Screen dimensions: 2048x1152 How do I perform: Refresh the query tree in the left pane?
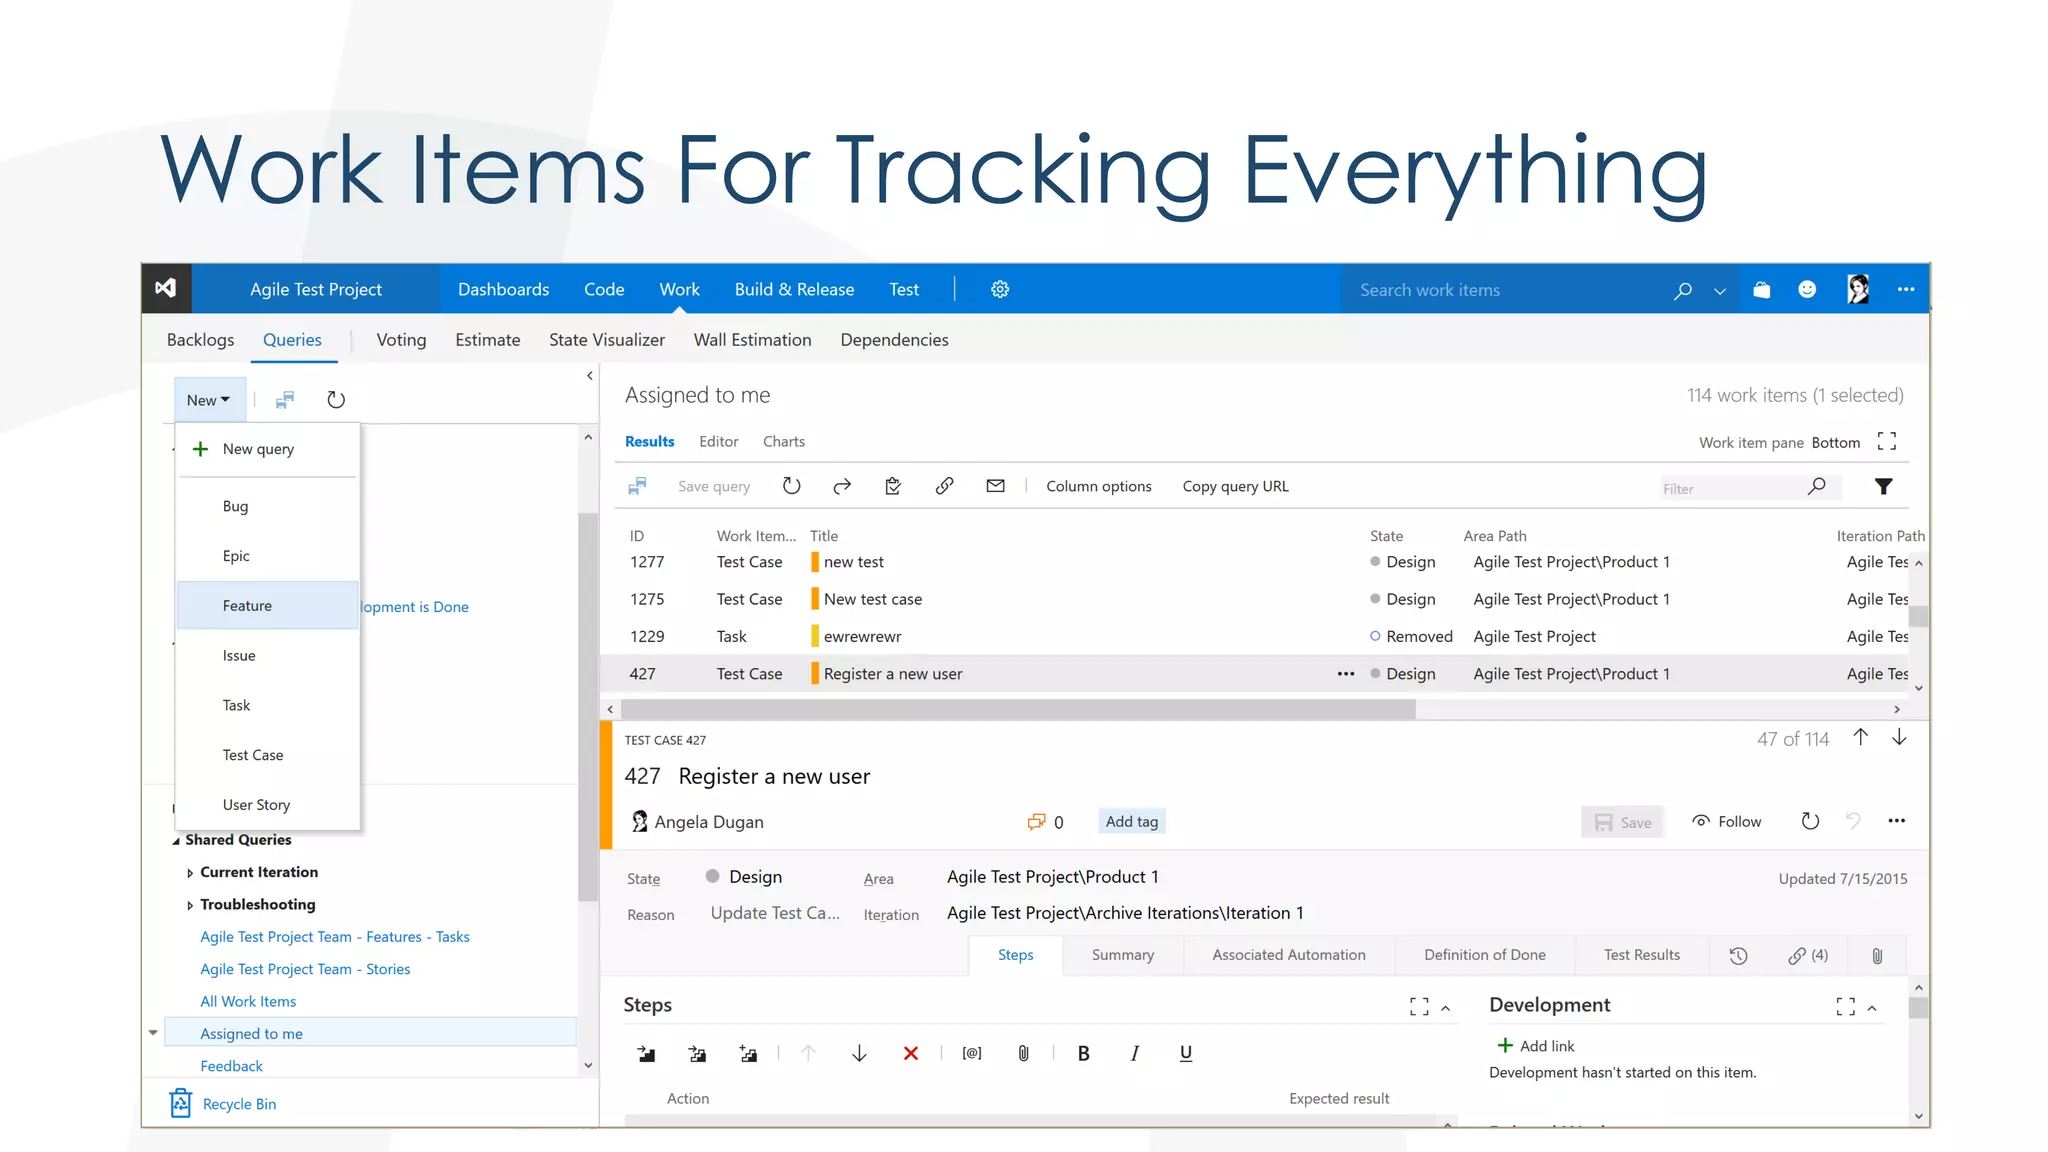click(336, 400)
